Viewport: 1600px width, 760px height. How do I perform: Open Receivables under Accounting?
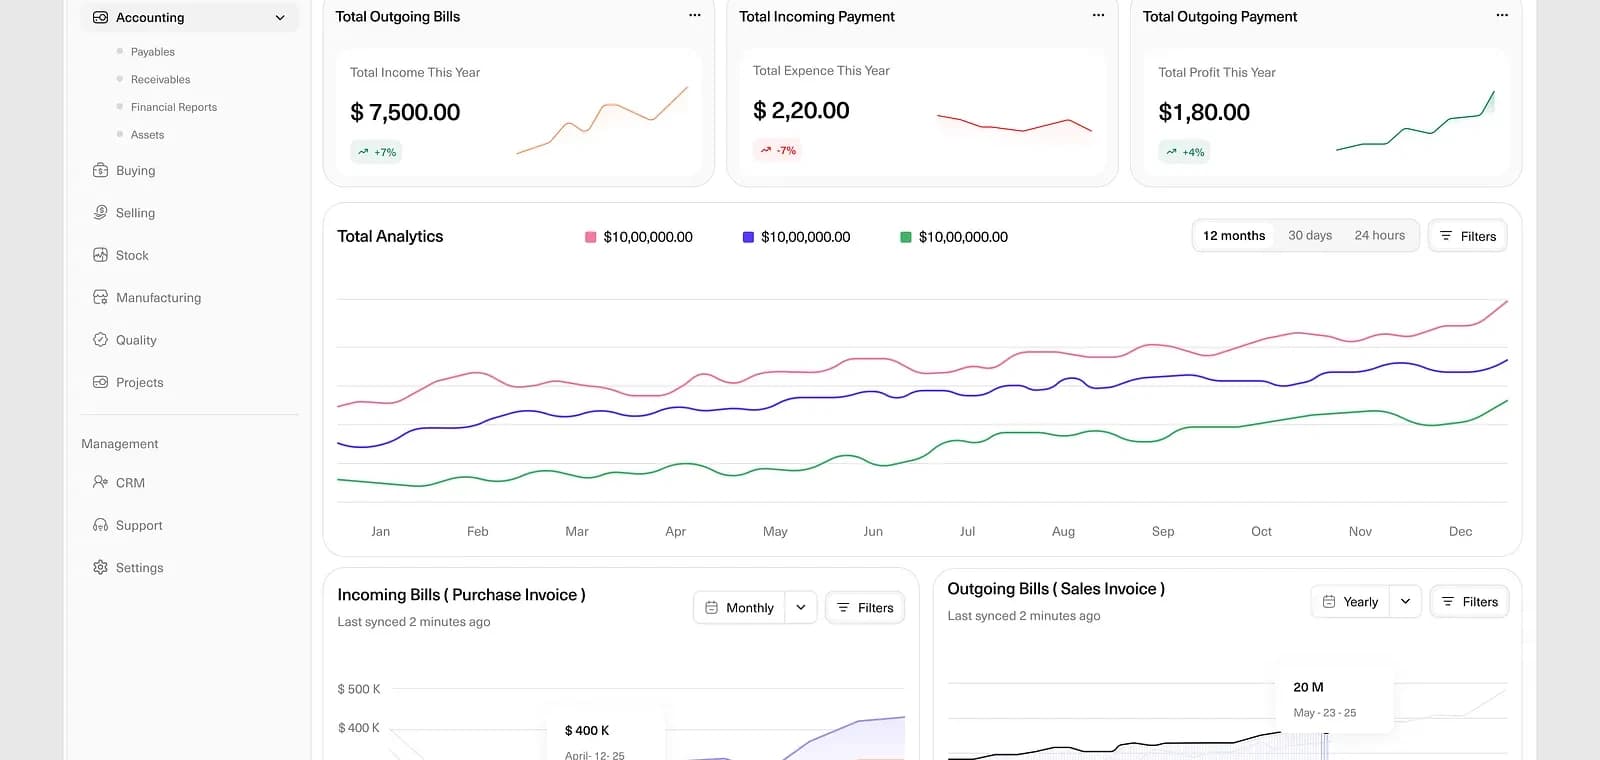point(160,80)
